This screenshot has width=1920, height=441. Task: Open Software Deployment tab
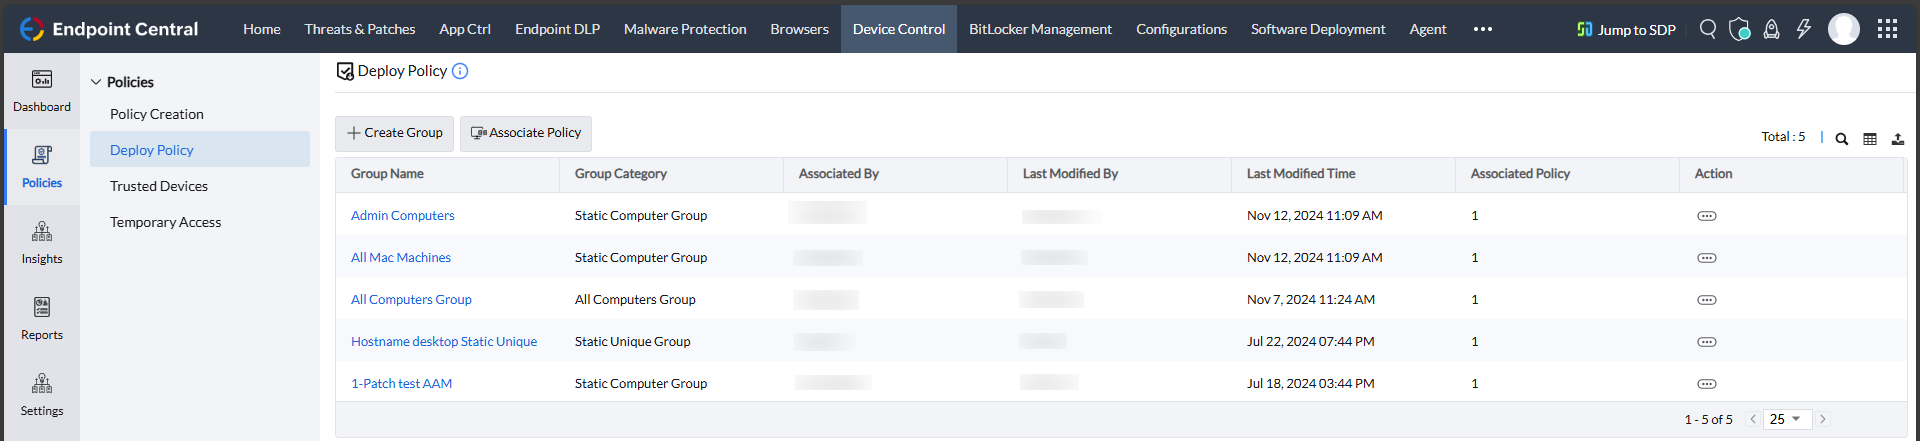[1318, 29]
